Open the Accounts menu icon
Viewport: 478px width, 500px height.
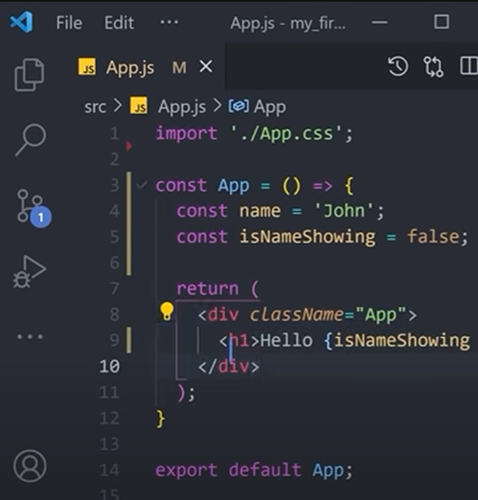(30, 466)
